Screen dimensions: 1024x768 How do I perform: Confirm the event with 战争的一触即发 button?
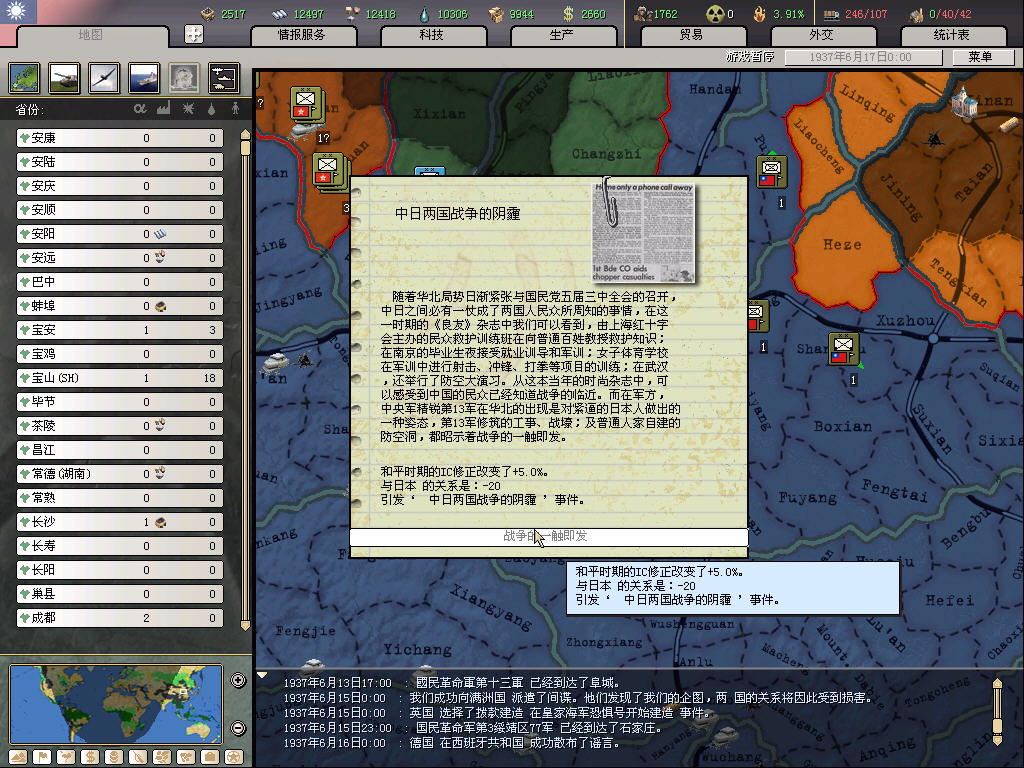coord(549,537)
